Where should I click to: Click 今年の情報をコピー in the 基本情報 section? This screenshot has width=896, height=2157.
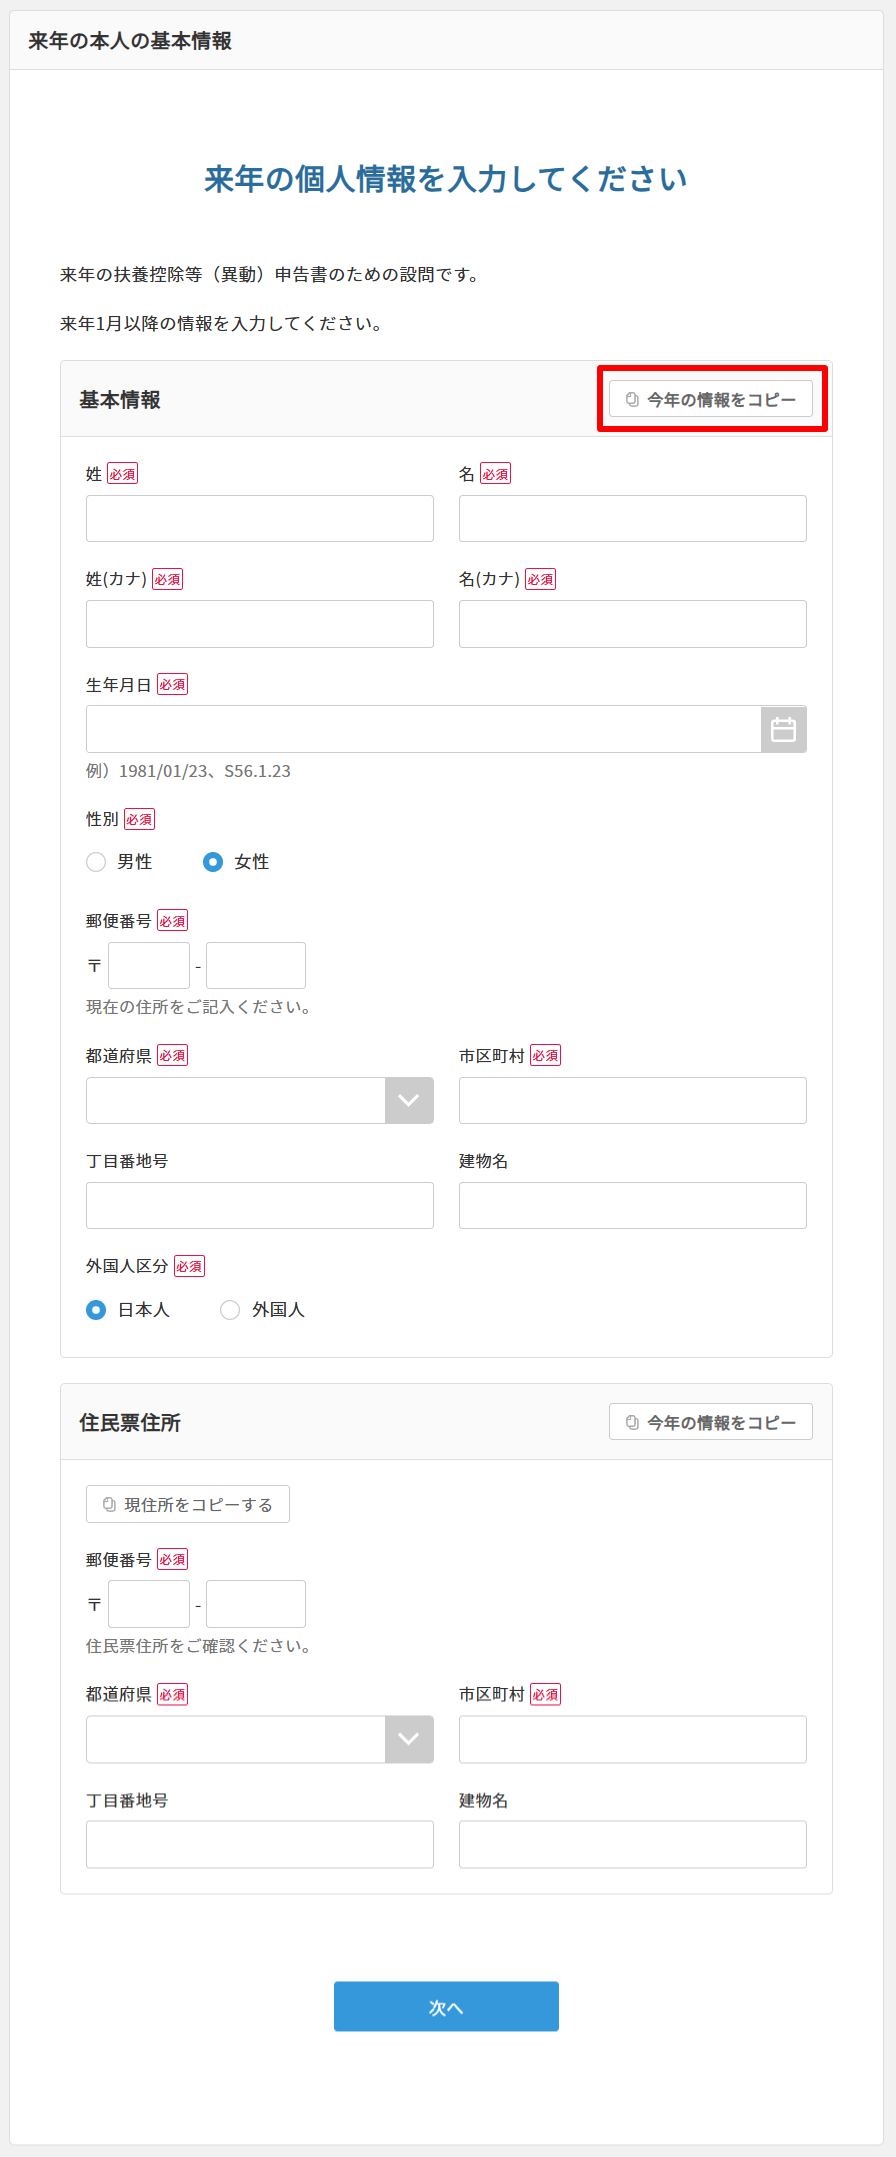pos(710,398)
